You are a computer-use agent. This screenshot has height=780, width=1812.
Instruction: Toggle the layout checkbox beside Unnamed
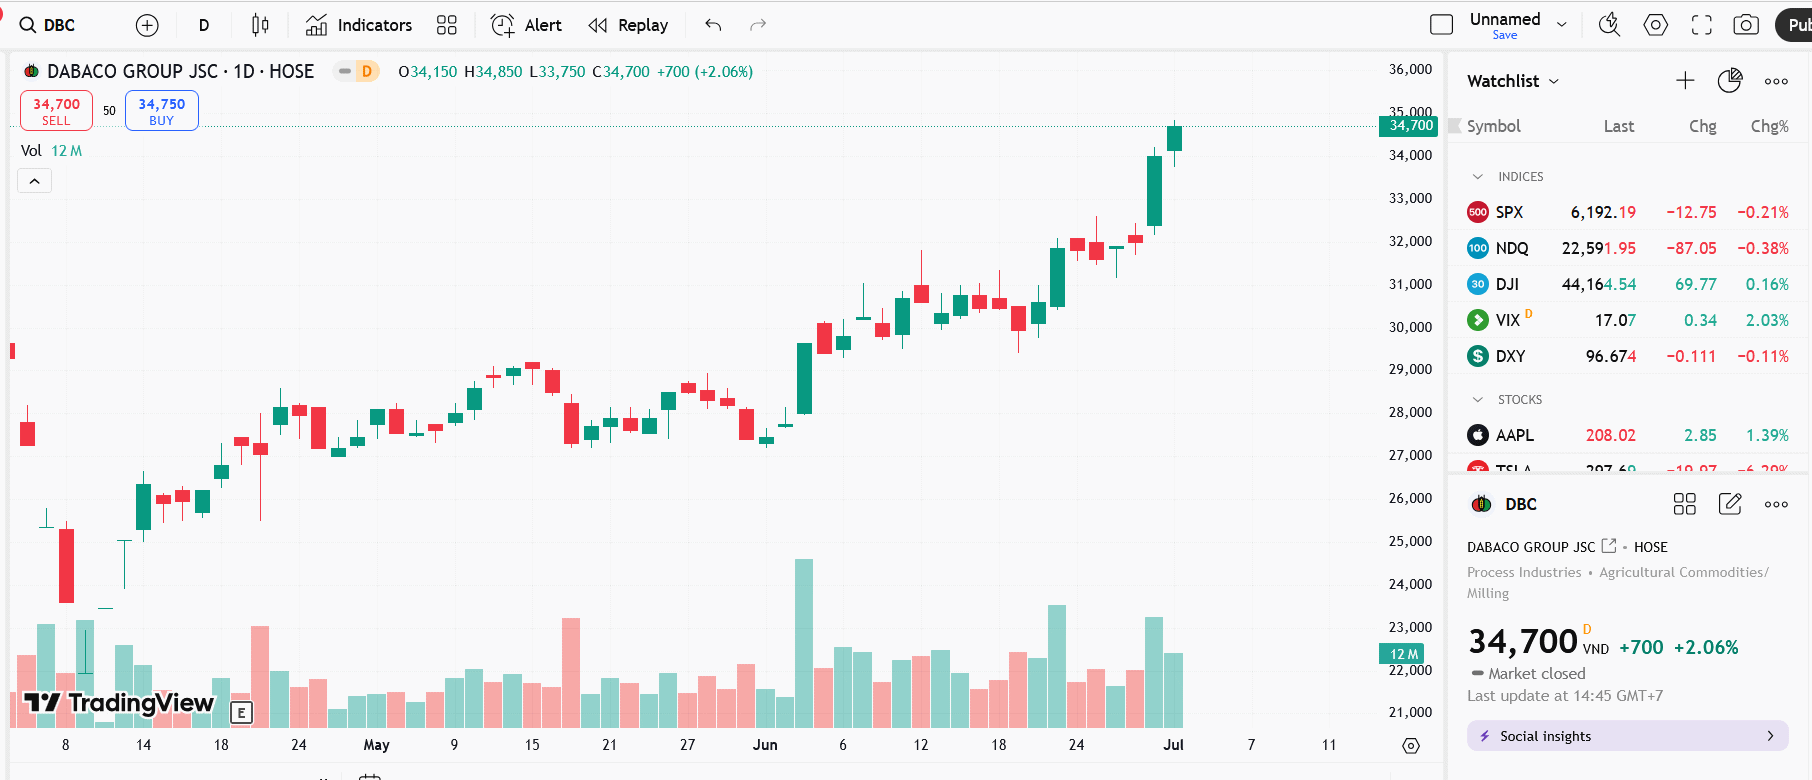[x=1441, y=25]
